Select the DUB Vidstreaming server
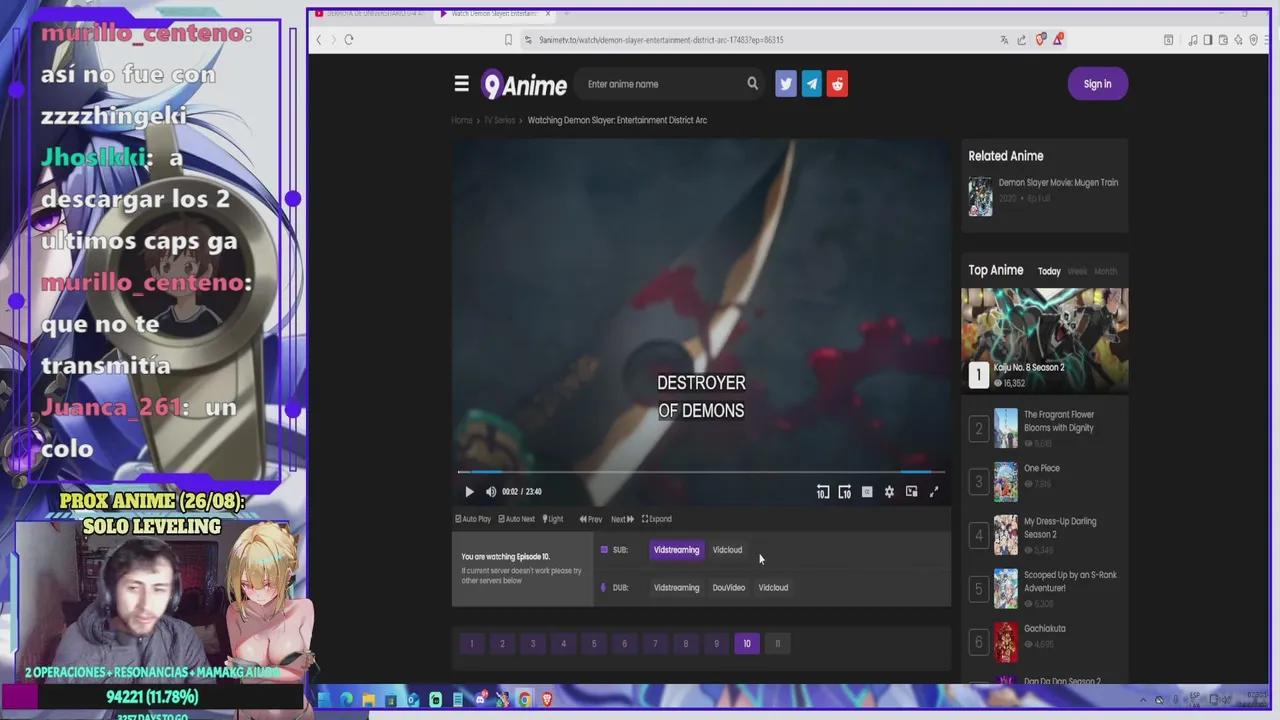This screenshot has height=720, width=1280. (x=676, y=588)
